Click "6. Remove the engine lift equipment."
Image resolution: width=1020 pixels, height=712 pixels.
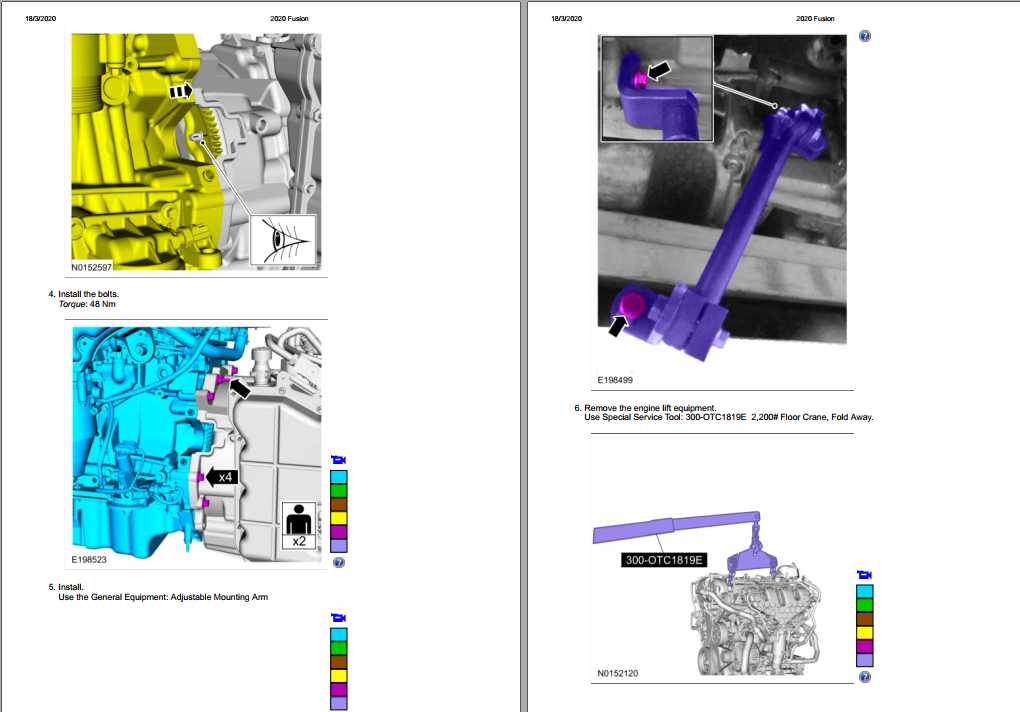(645, 408)
